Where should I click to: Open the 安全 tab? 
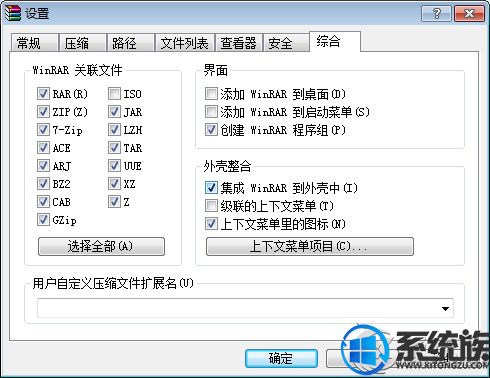tap(286, 43)
